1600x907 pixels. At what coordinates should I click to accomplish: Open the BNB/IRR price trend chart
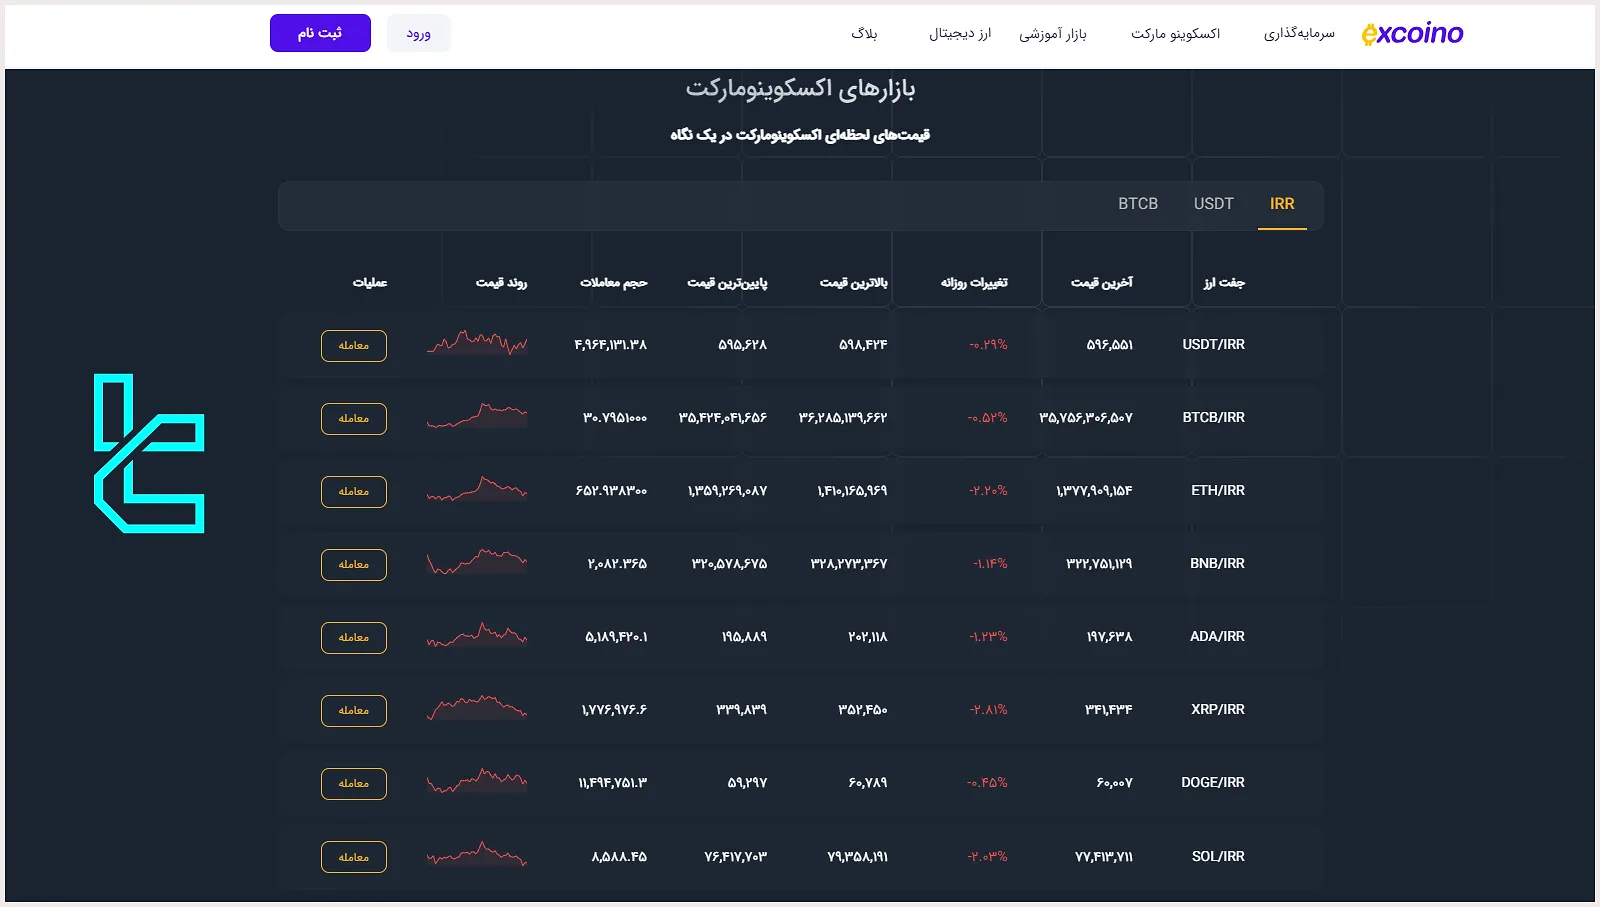pos(477,564)
